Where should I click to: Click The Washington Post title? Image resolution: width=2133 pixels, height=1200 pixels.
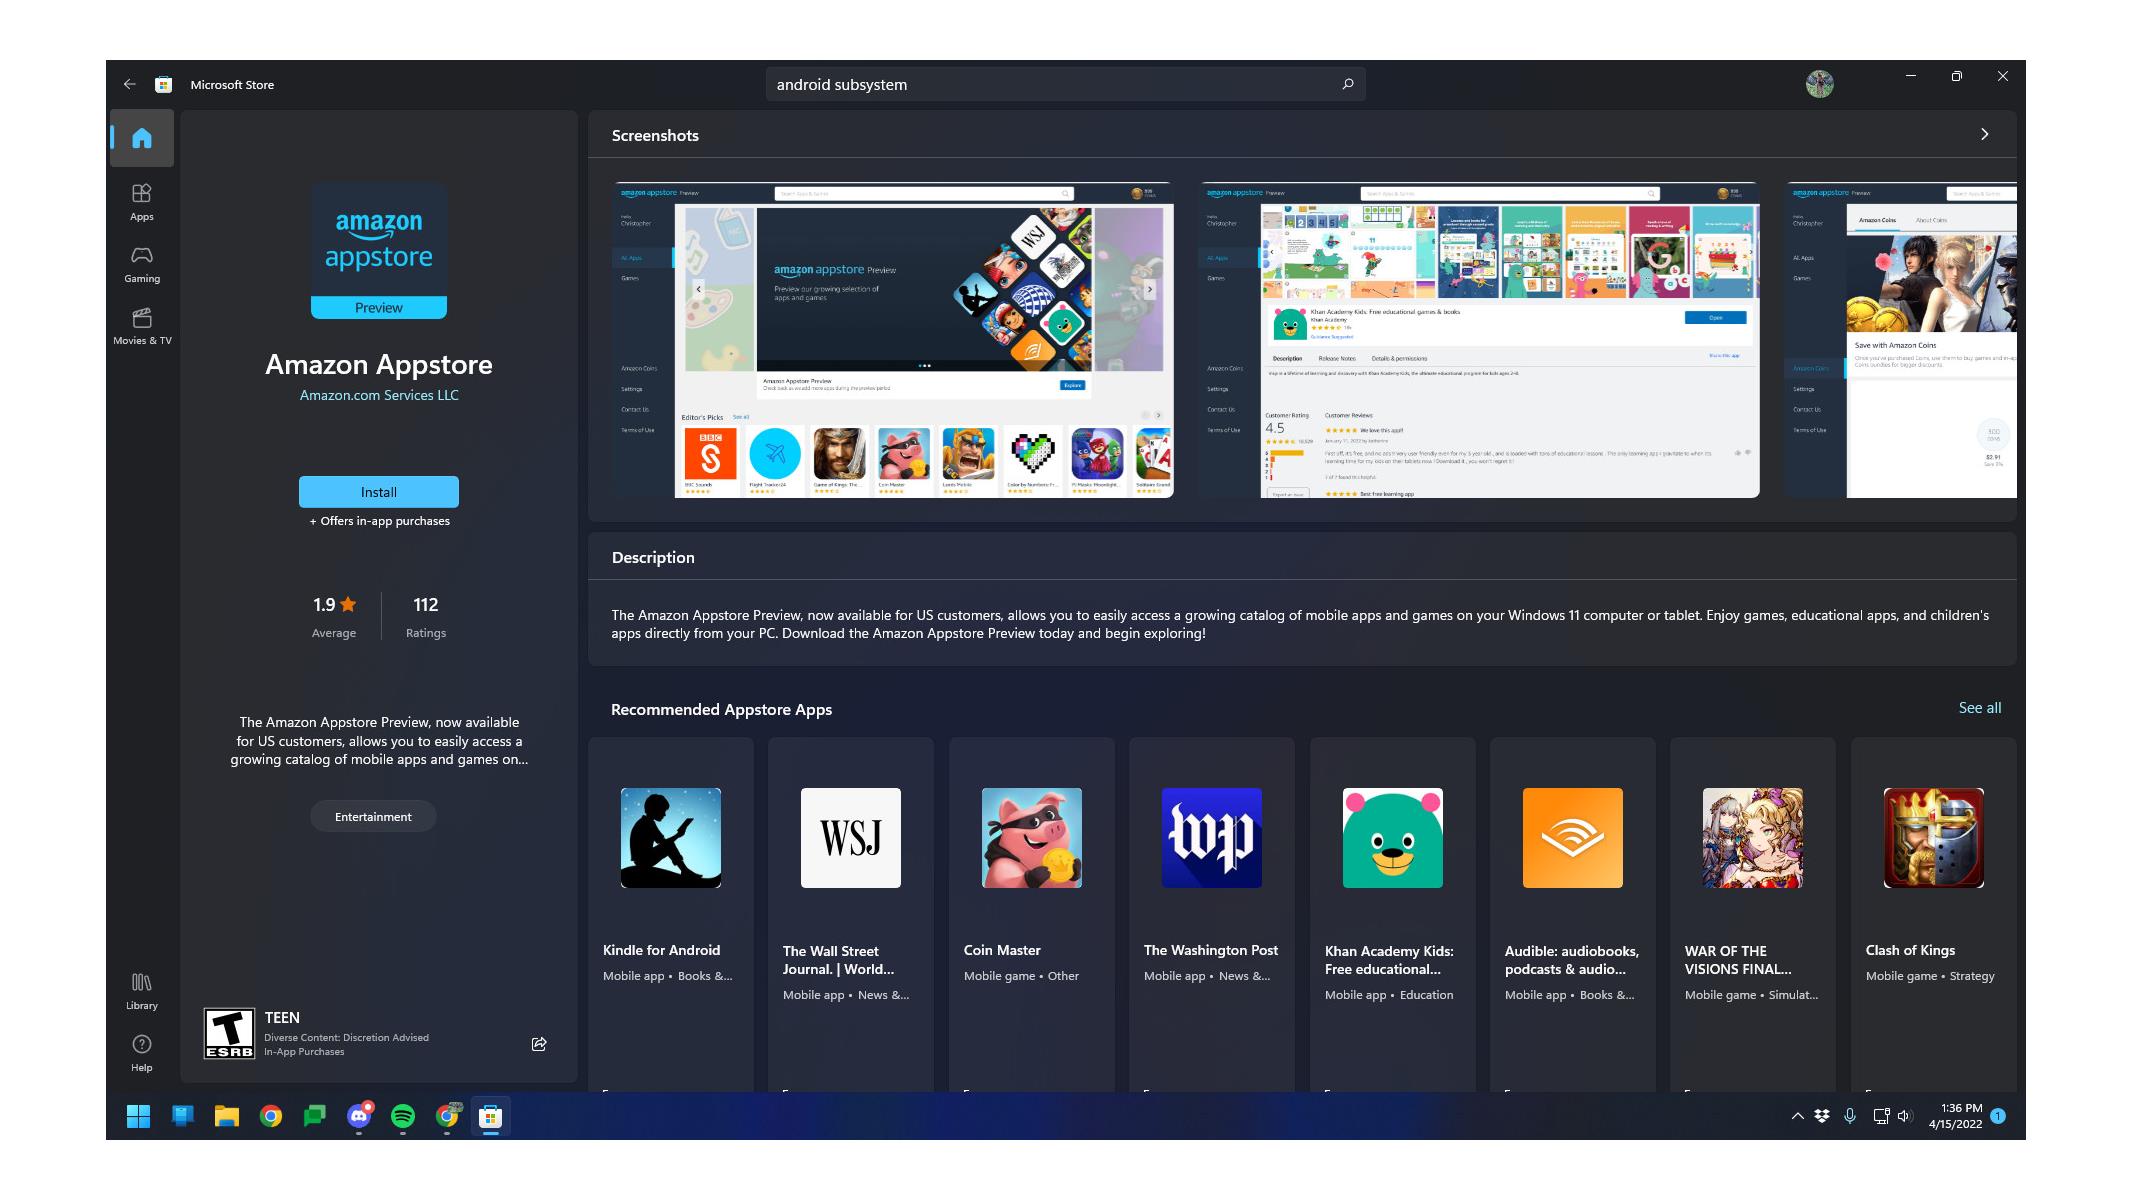pyautogui.click(x=1211, y=950)
